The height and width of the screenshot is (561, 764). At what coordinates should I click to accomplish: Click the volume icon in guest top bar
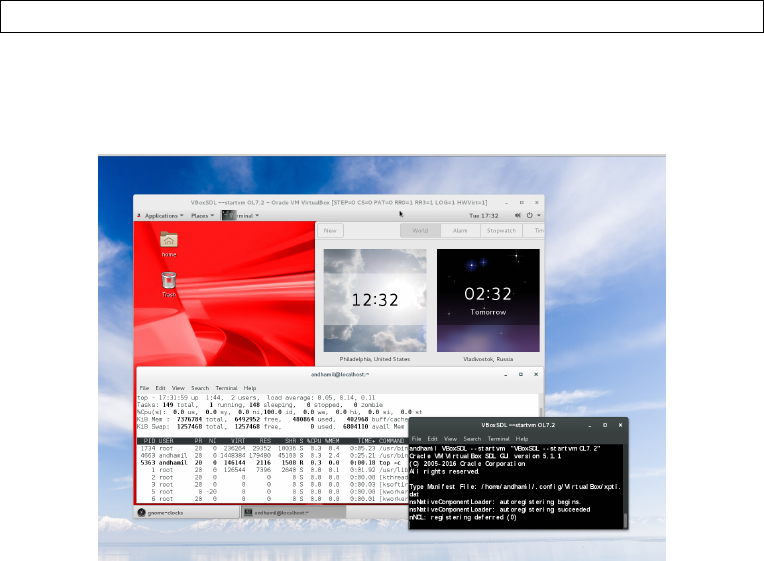[517, 215]
